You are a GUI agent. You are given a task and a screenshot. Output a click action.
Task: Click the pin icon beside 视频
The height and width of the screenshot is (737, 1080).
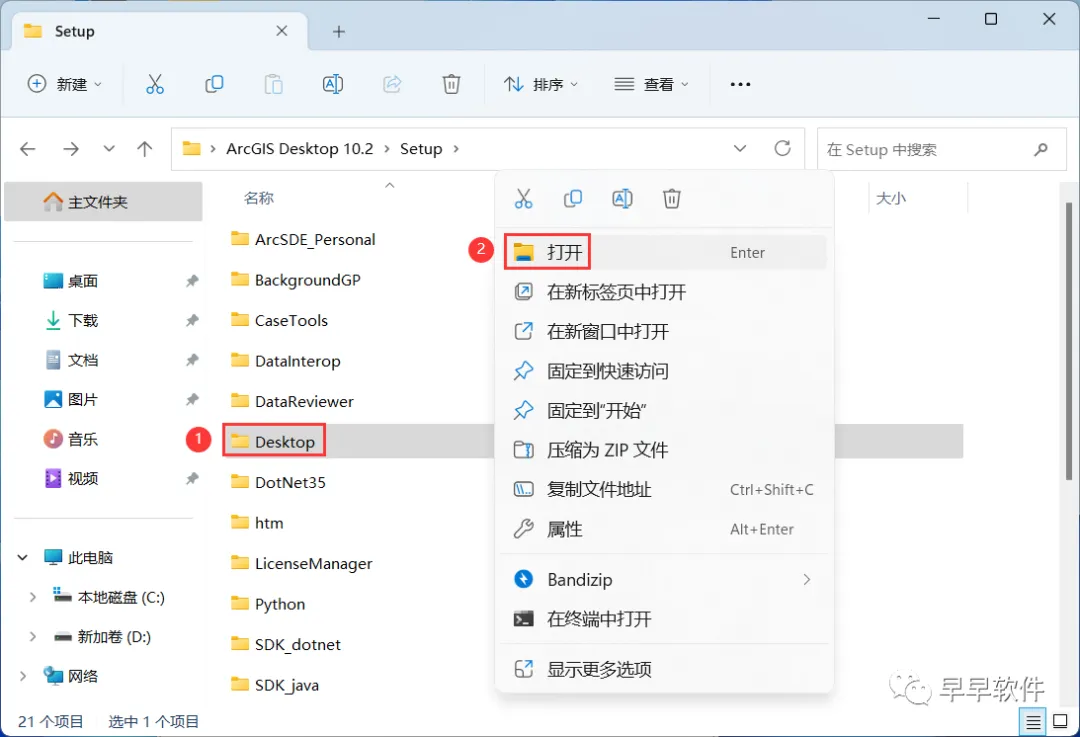192,478
